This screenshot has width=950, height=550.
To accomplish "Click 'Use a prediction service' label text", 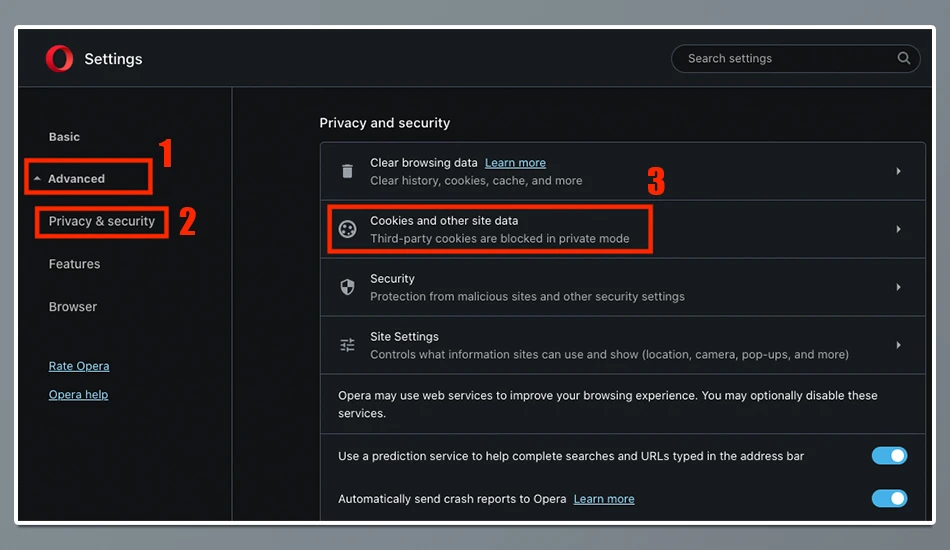I will pos(571,456).
